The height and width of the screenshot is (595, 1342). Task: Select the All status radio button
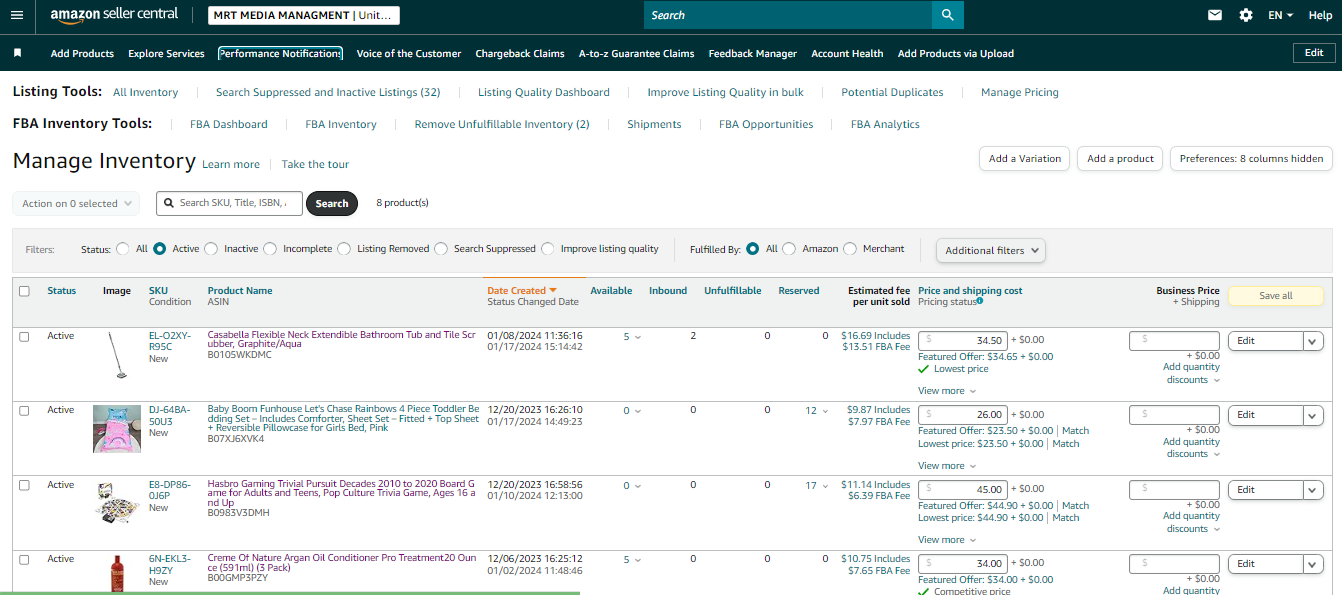(x=123, y=249)
